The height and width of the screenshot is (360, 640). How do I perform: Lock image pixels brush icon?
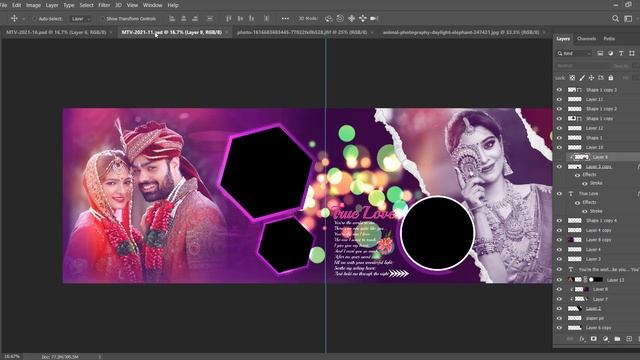coord(582,78)
